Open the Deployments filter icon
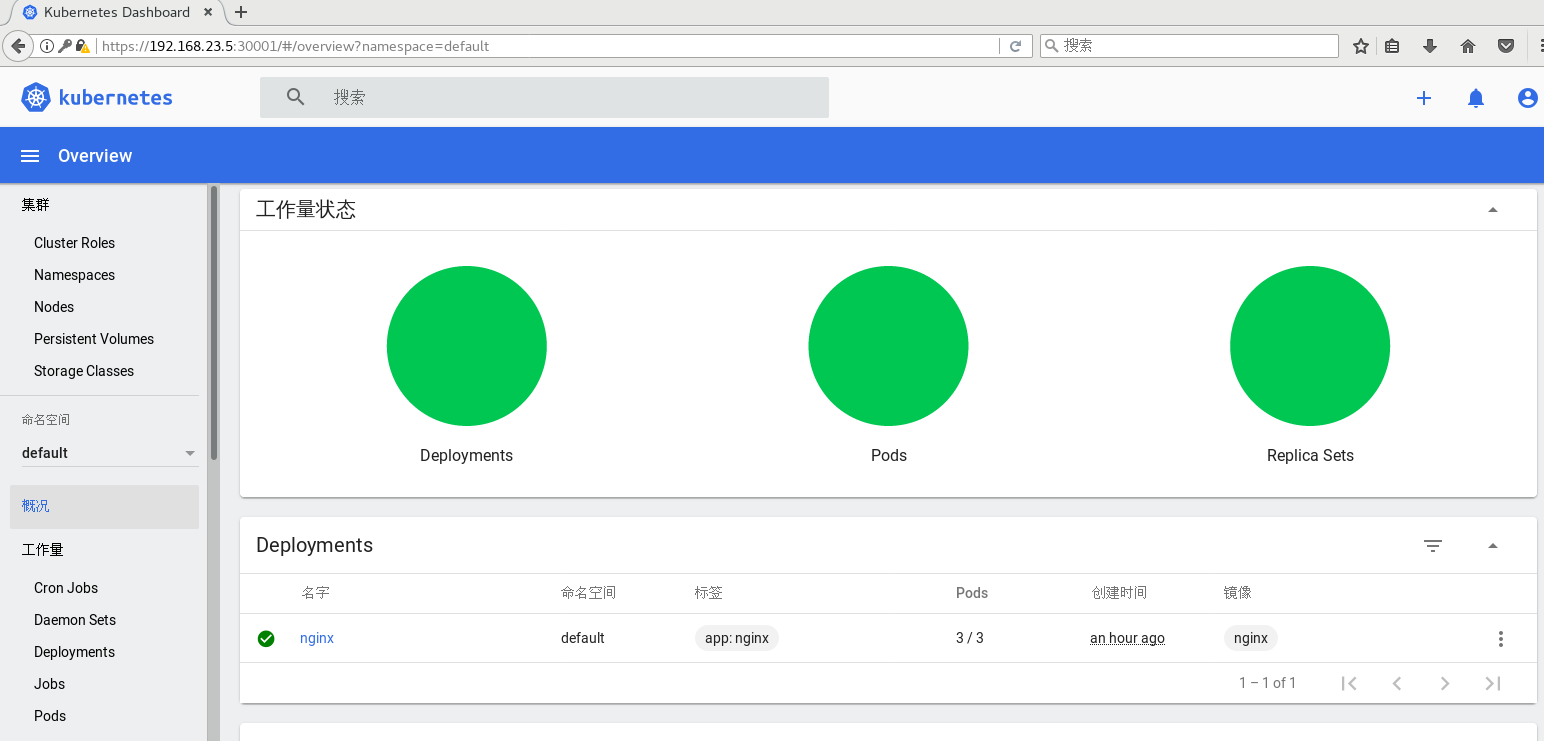 tap(1433, 545)
